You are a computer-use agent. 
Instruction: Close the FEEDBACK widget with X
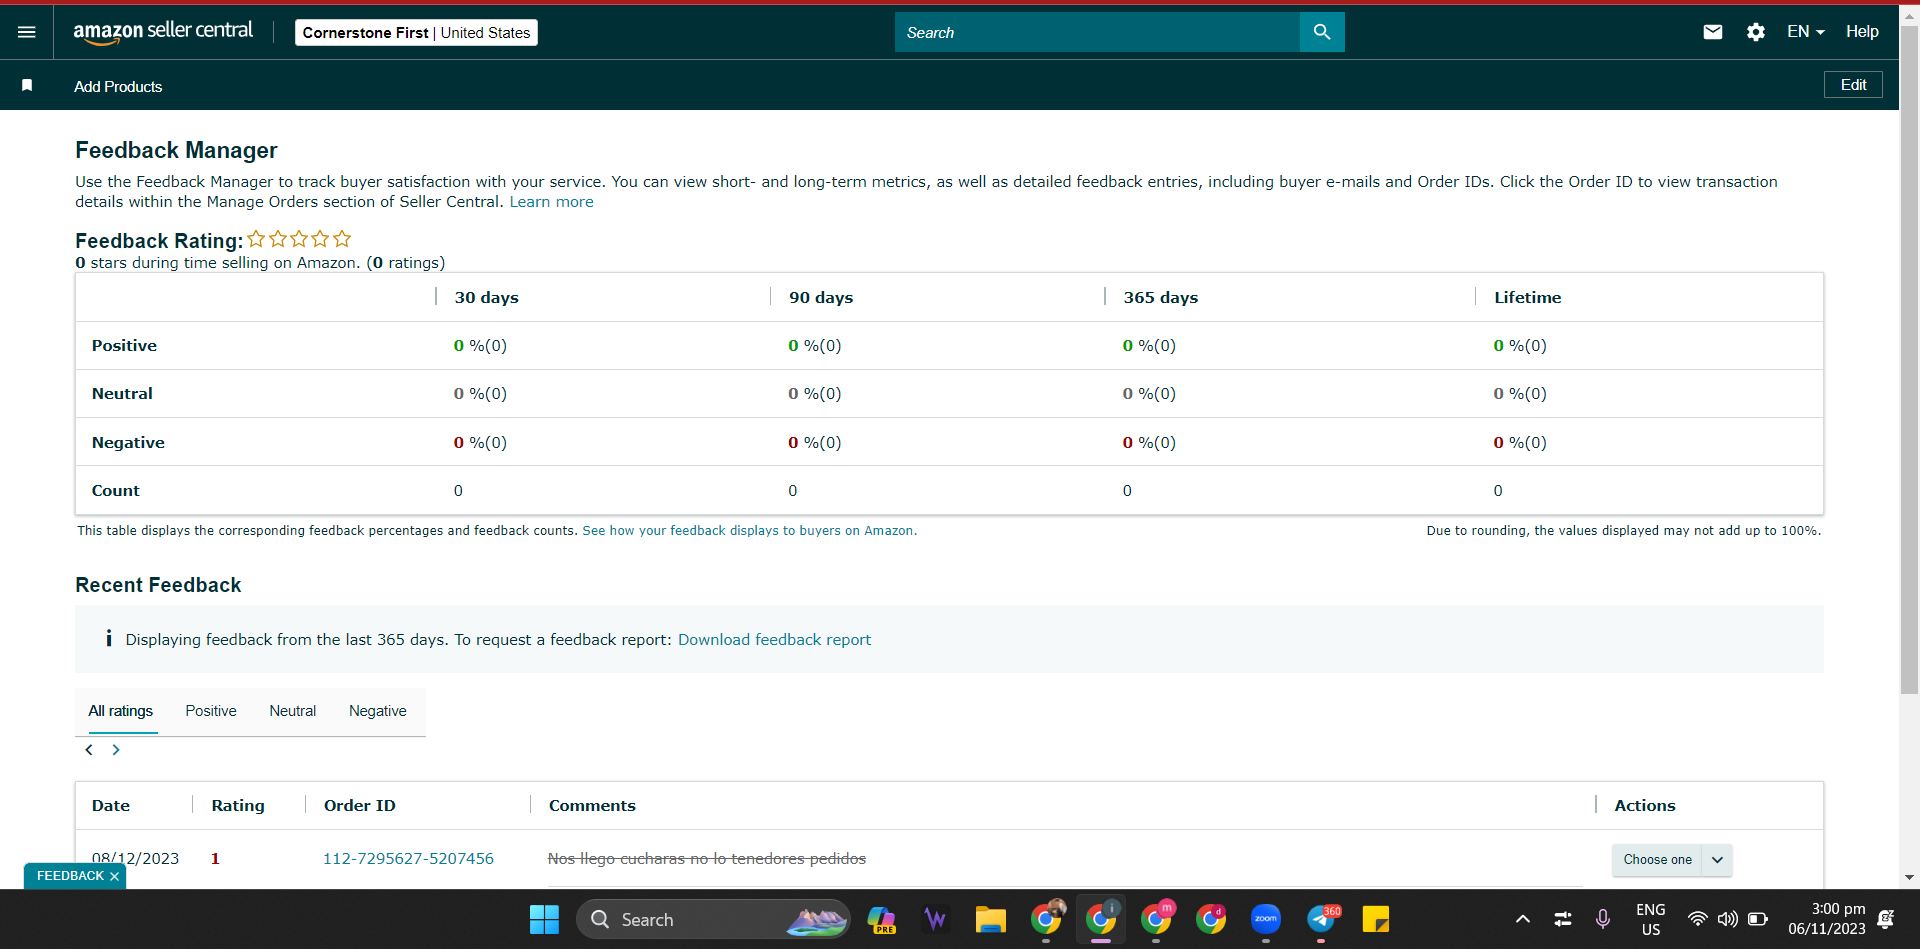[x=115, y=877]
